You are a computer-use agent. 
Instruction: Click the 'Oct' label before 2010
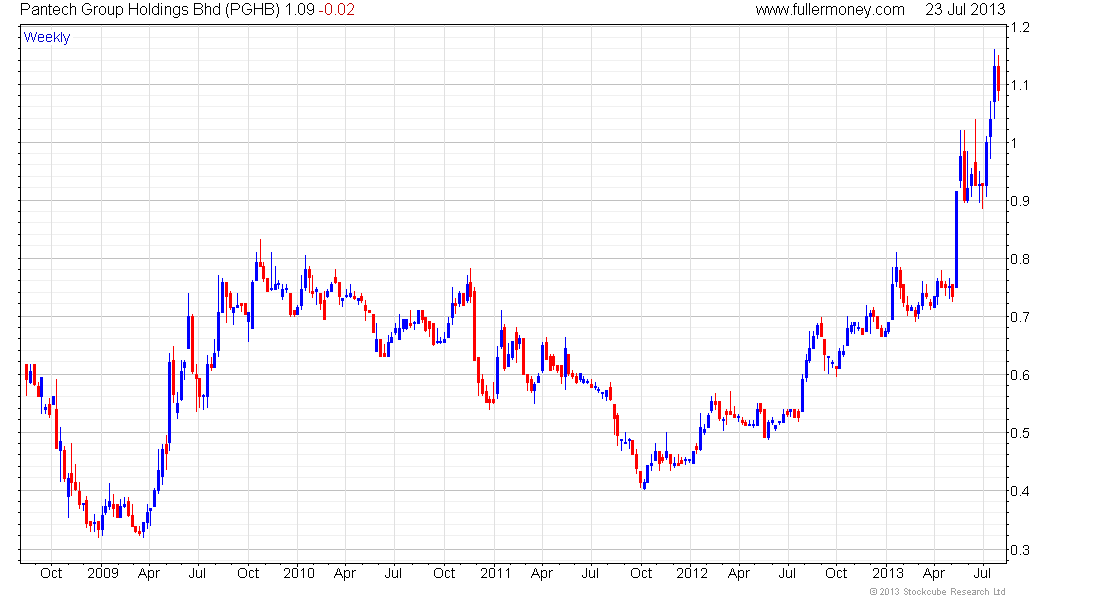[248, 573]
